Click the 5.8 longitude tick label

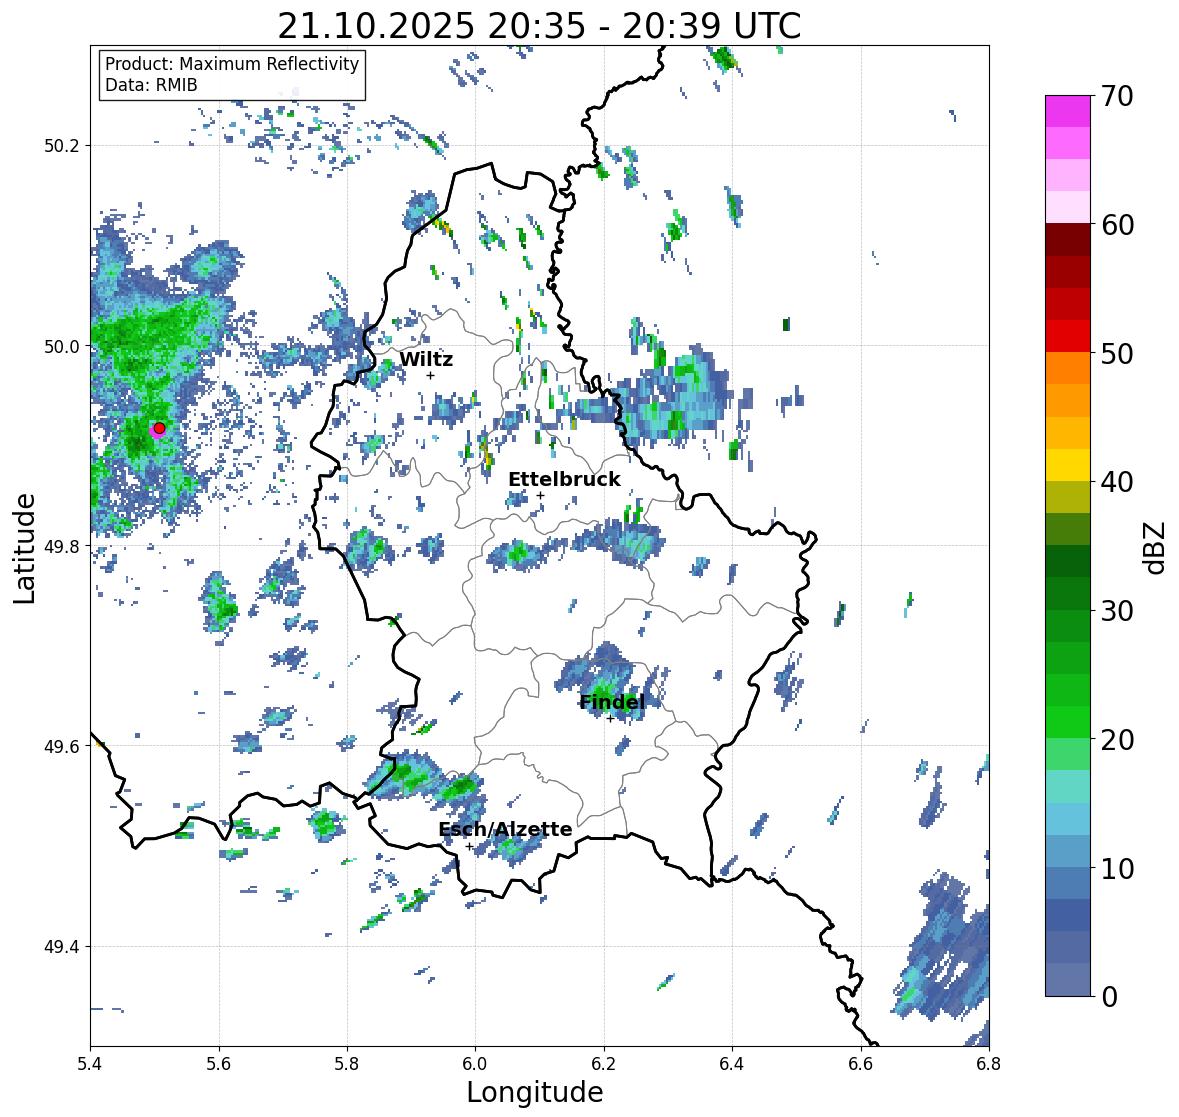click(347, 1064)
